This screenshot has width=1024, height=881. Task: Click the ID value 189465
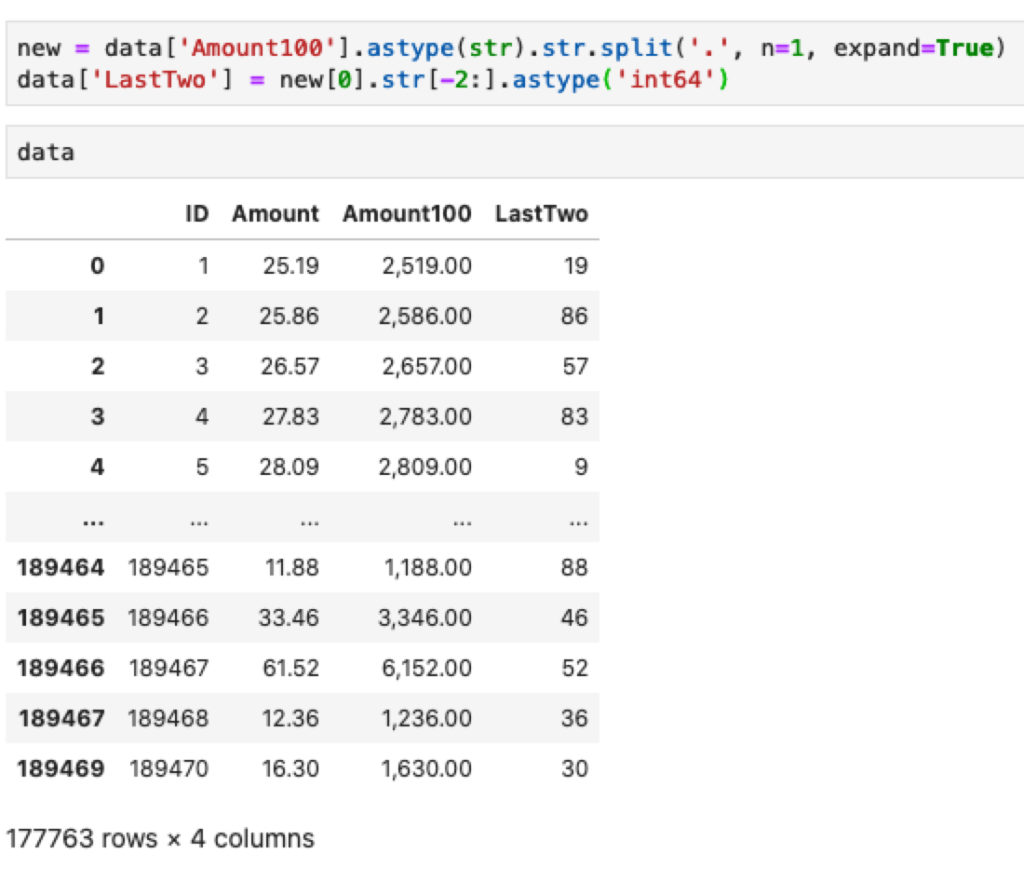pos(168,568)
